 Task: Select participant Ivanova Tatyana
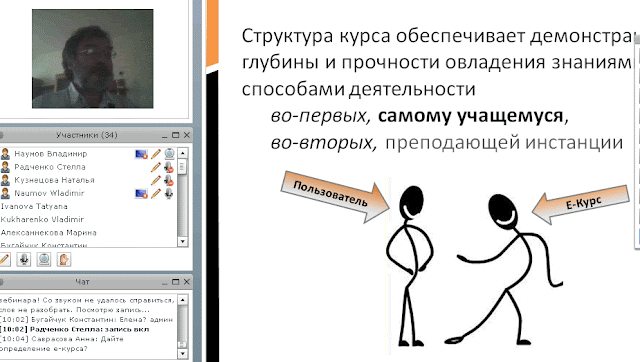click(34, 207)
